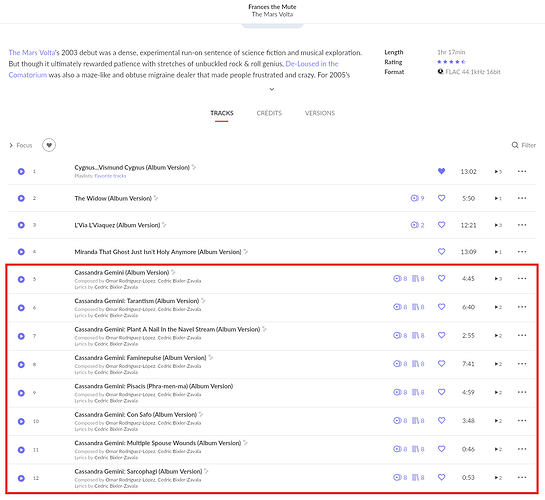Toggle the favorites heart filter beside Focus
Viewport: 545px width, 500px height.
(49, 145)
